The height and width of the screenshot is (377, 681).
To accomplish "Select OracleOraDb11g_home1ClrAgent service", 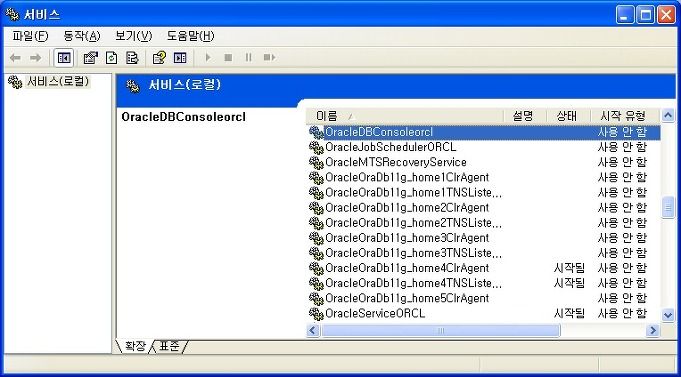I will pyautogui.click(x=407, y=178).
